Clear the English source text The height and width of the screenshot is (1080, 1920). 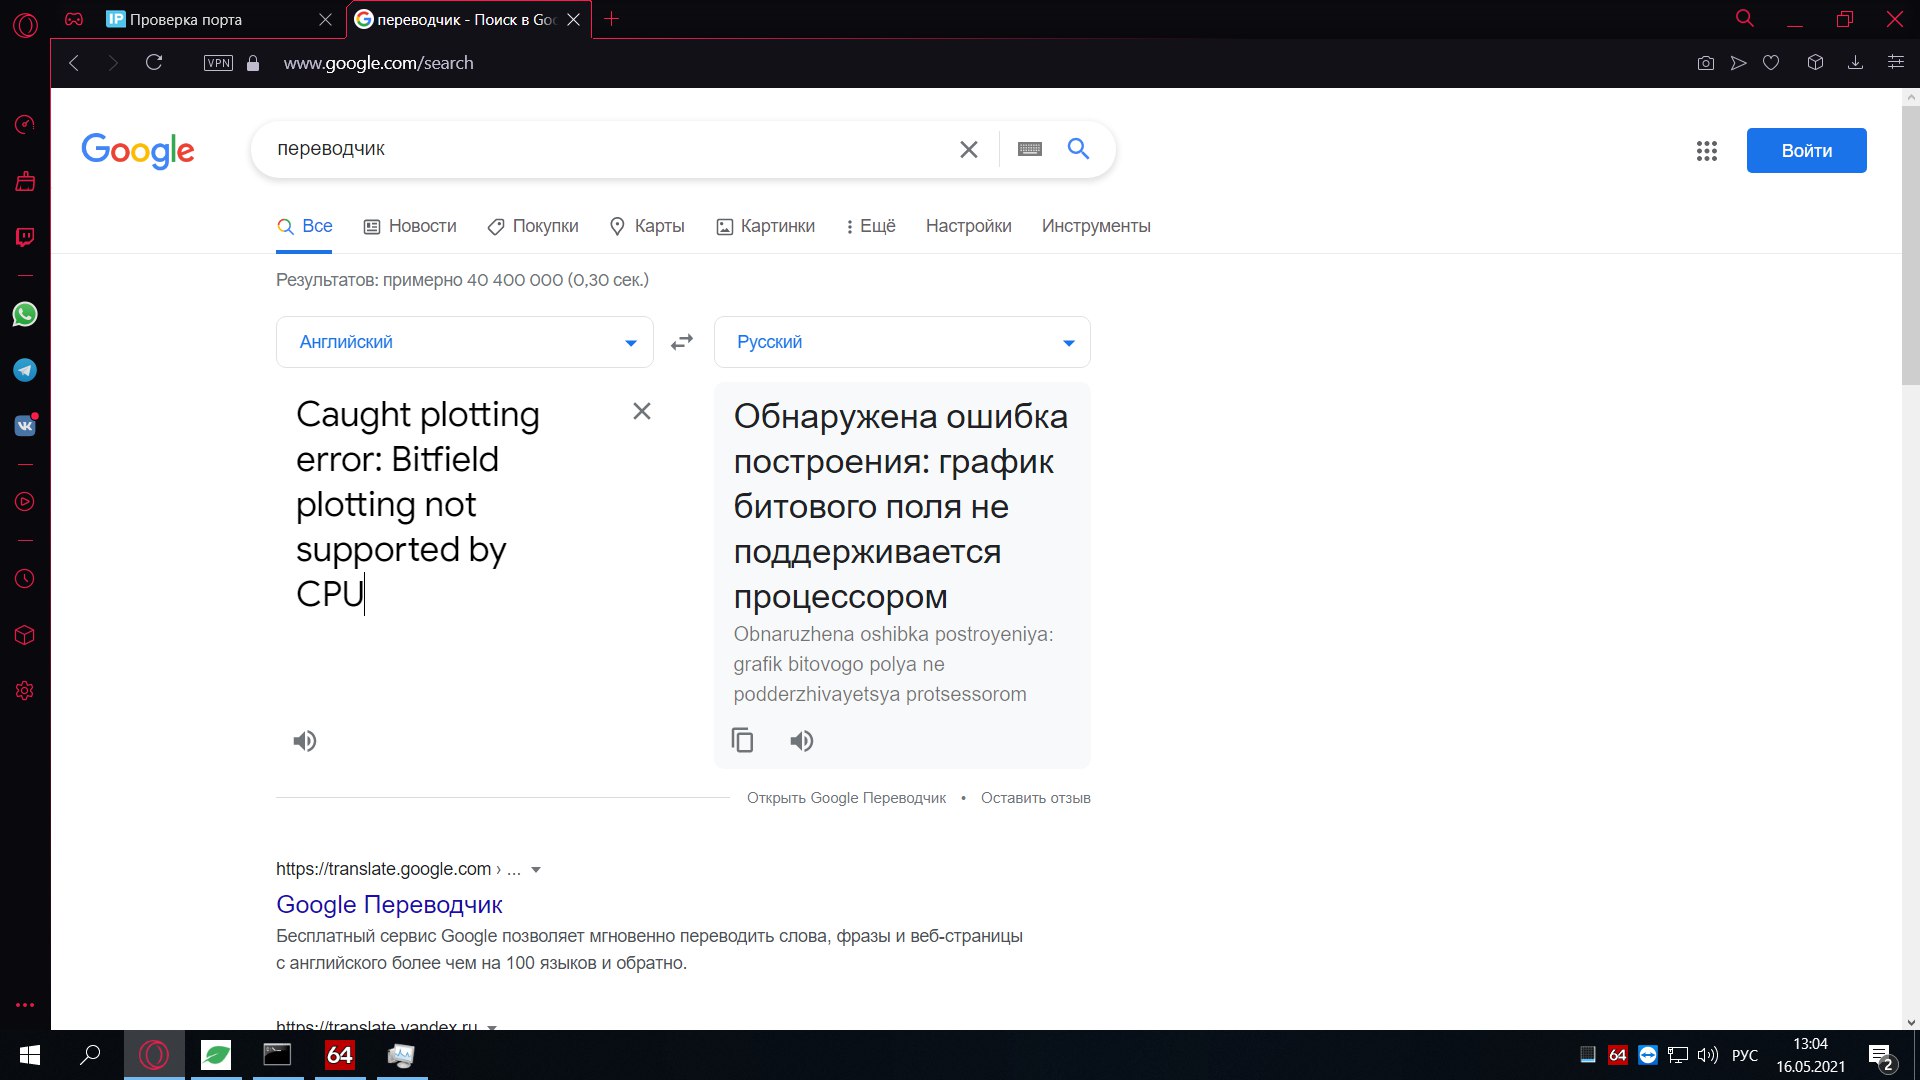[x=642, y=411]
